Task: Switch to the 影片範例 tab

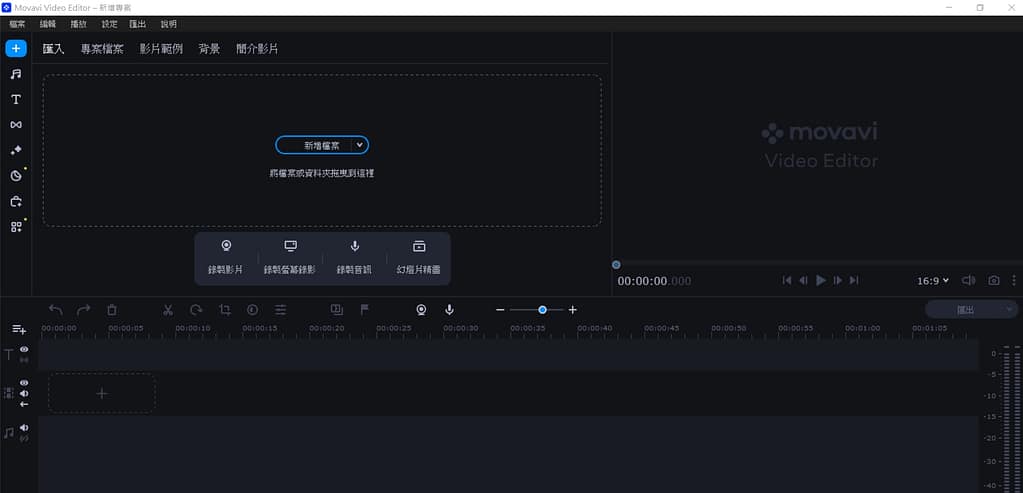Action: click(x=161, y=49)
